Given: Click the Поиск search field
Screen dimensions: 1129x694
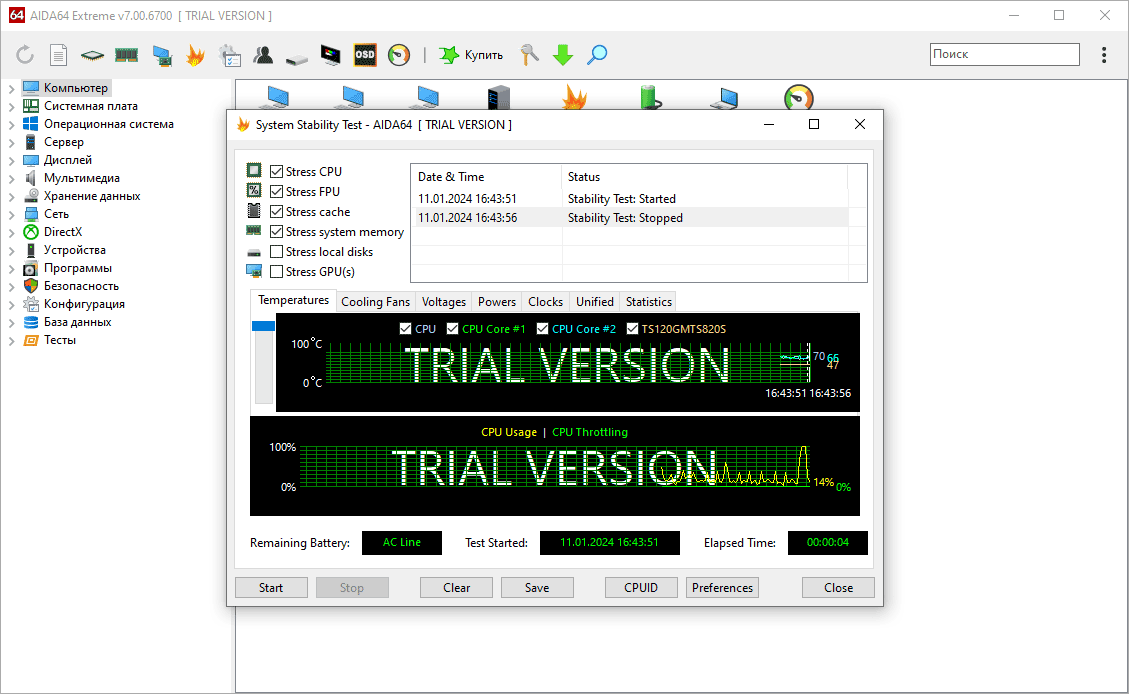Looking at the screenshot, I should pyautogui.click(x=1004, y=54).
